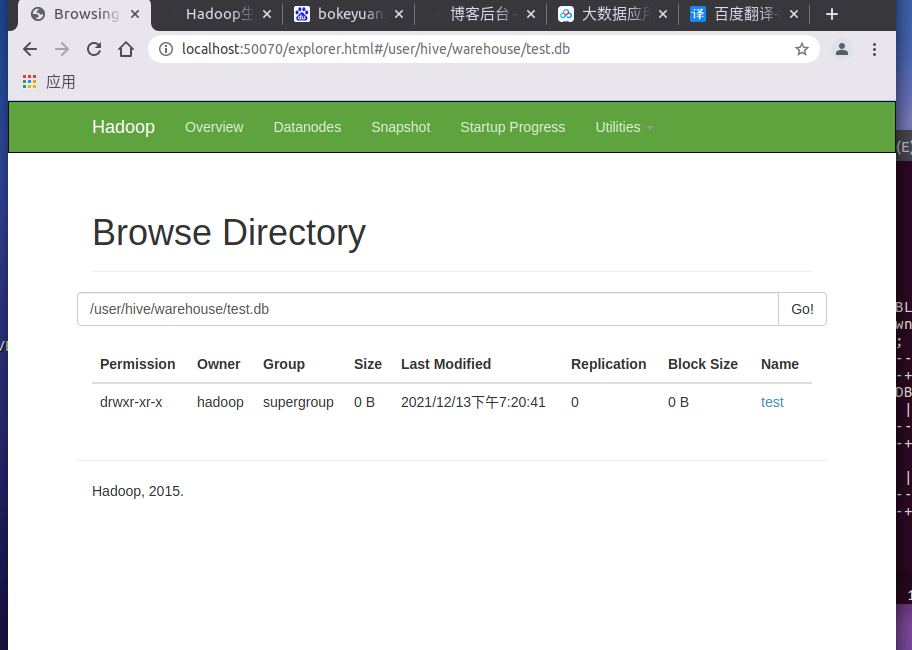Close the bokeyuan tab
Image resolution: width=912 pixels, height=650 pixels.
click(x=399, y=14)
